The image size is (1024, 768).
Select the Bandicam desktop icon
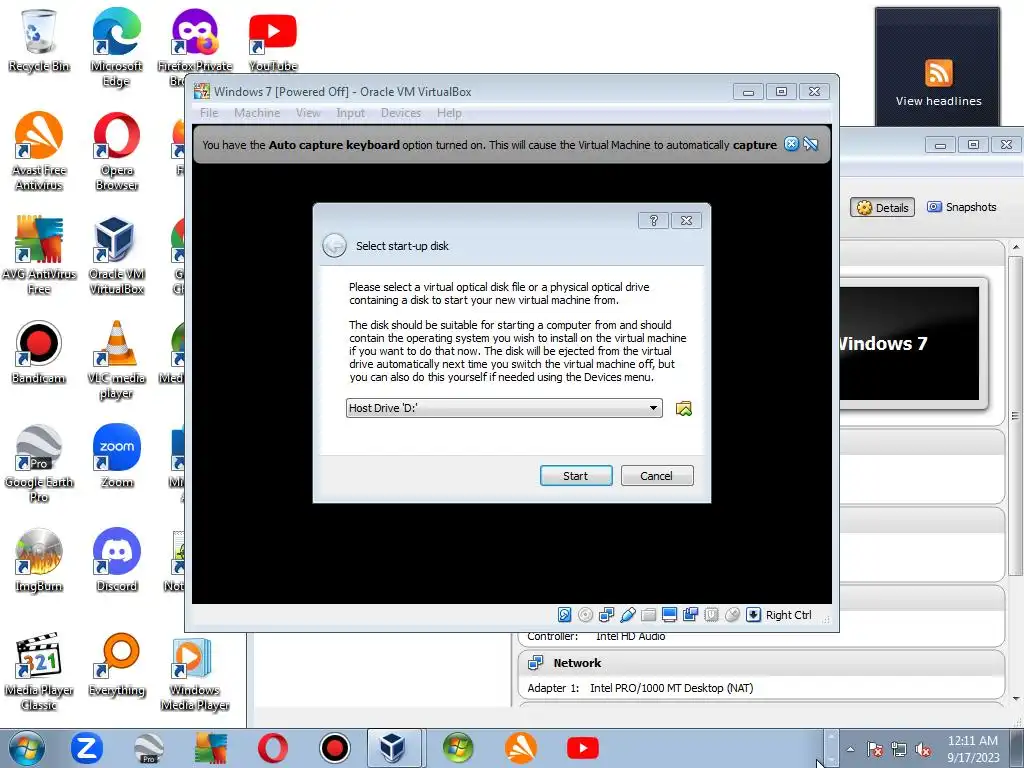(39, 353)
